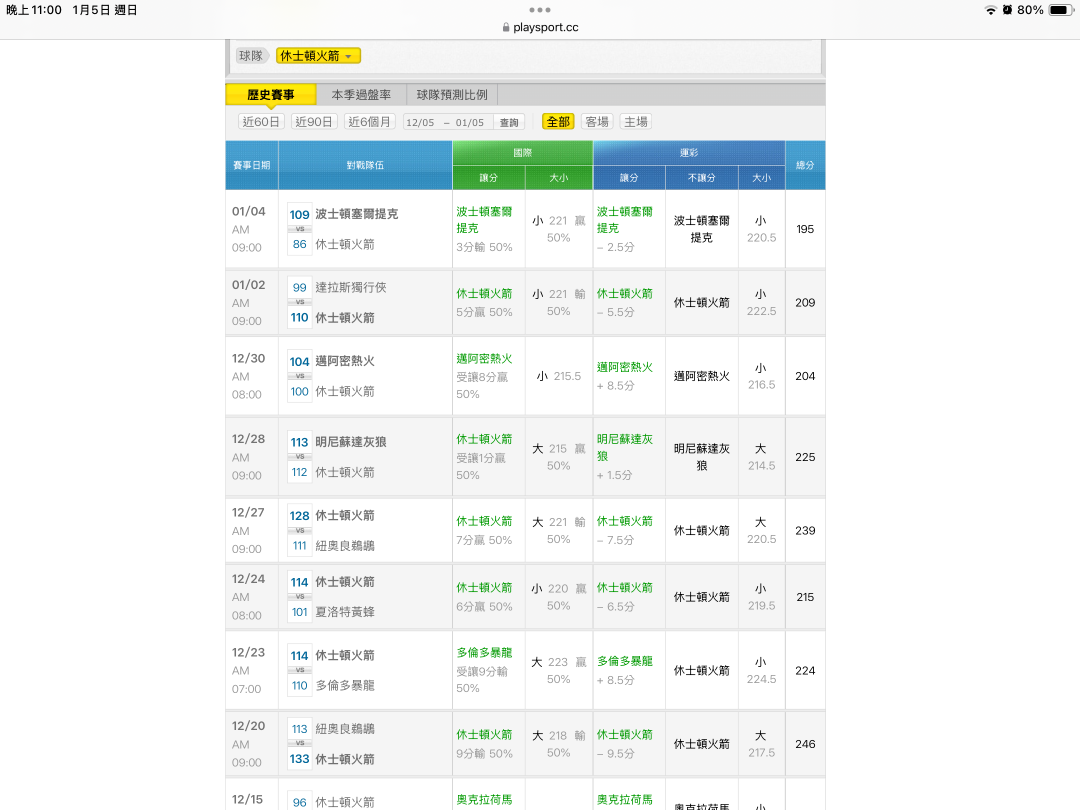This screenshot has height=810, width=1080.
Task: Tap the Wi-Fi status icon
Action: 990,10
